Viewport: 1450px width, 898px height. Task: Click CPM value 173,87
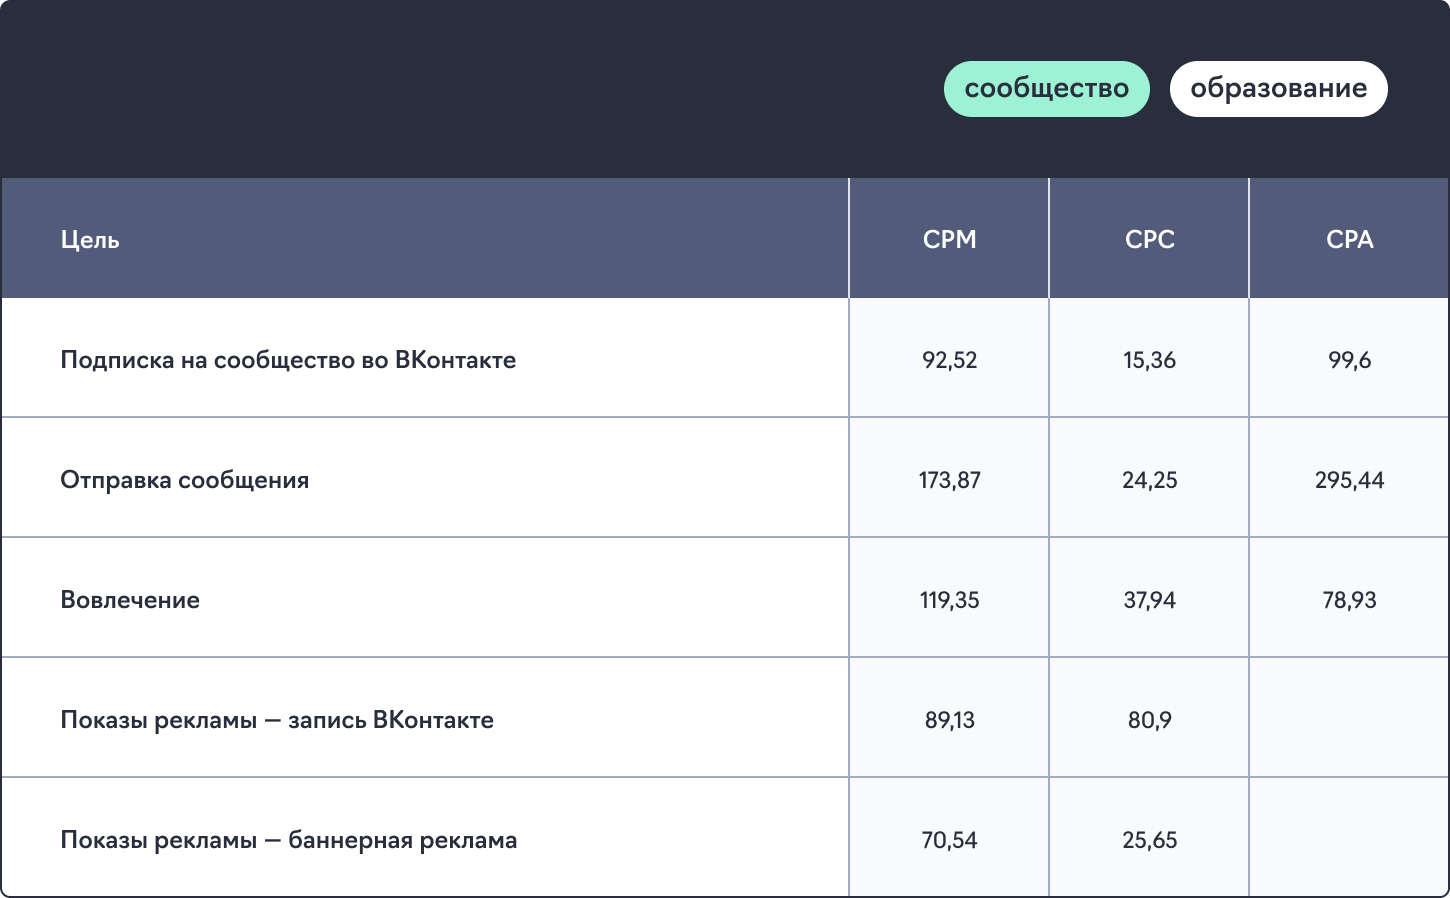(949, 480)
